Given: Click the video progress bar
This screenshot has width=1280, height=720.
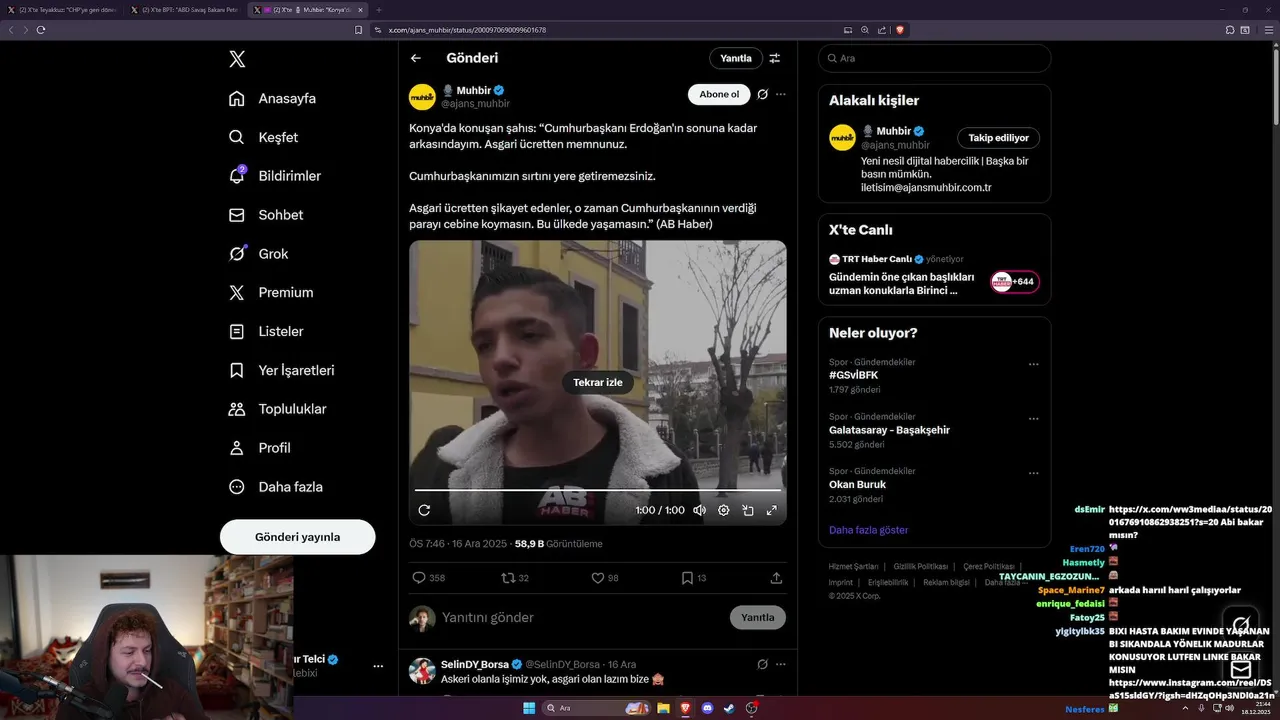Looking at the screenshot, I should click(x=598, y=490).
